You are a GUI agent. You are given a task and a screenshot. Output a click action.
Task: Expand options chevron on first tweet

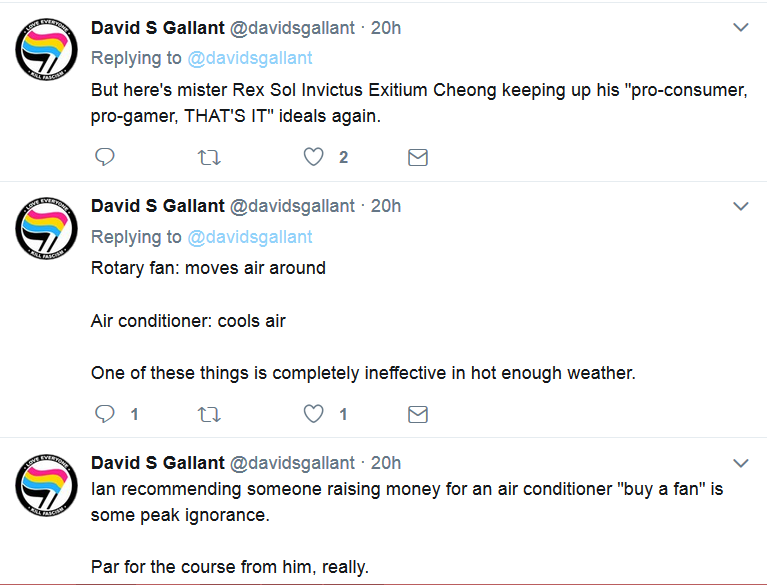point(741,27)
